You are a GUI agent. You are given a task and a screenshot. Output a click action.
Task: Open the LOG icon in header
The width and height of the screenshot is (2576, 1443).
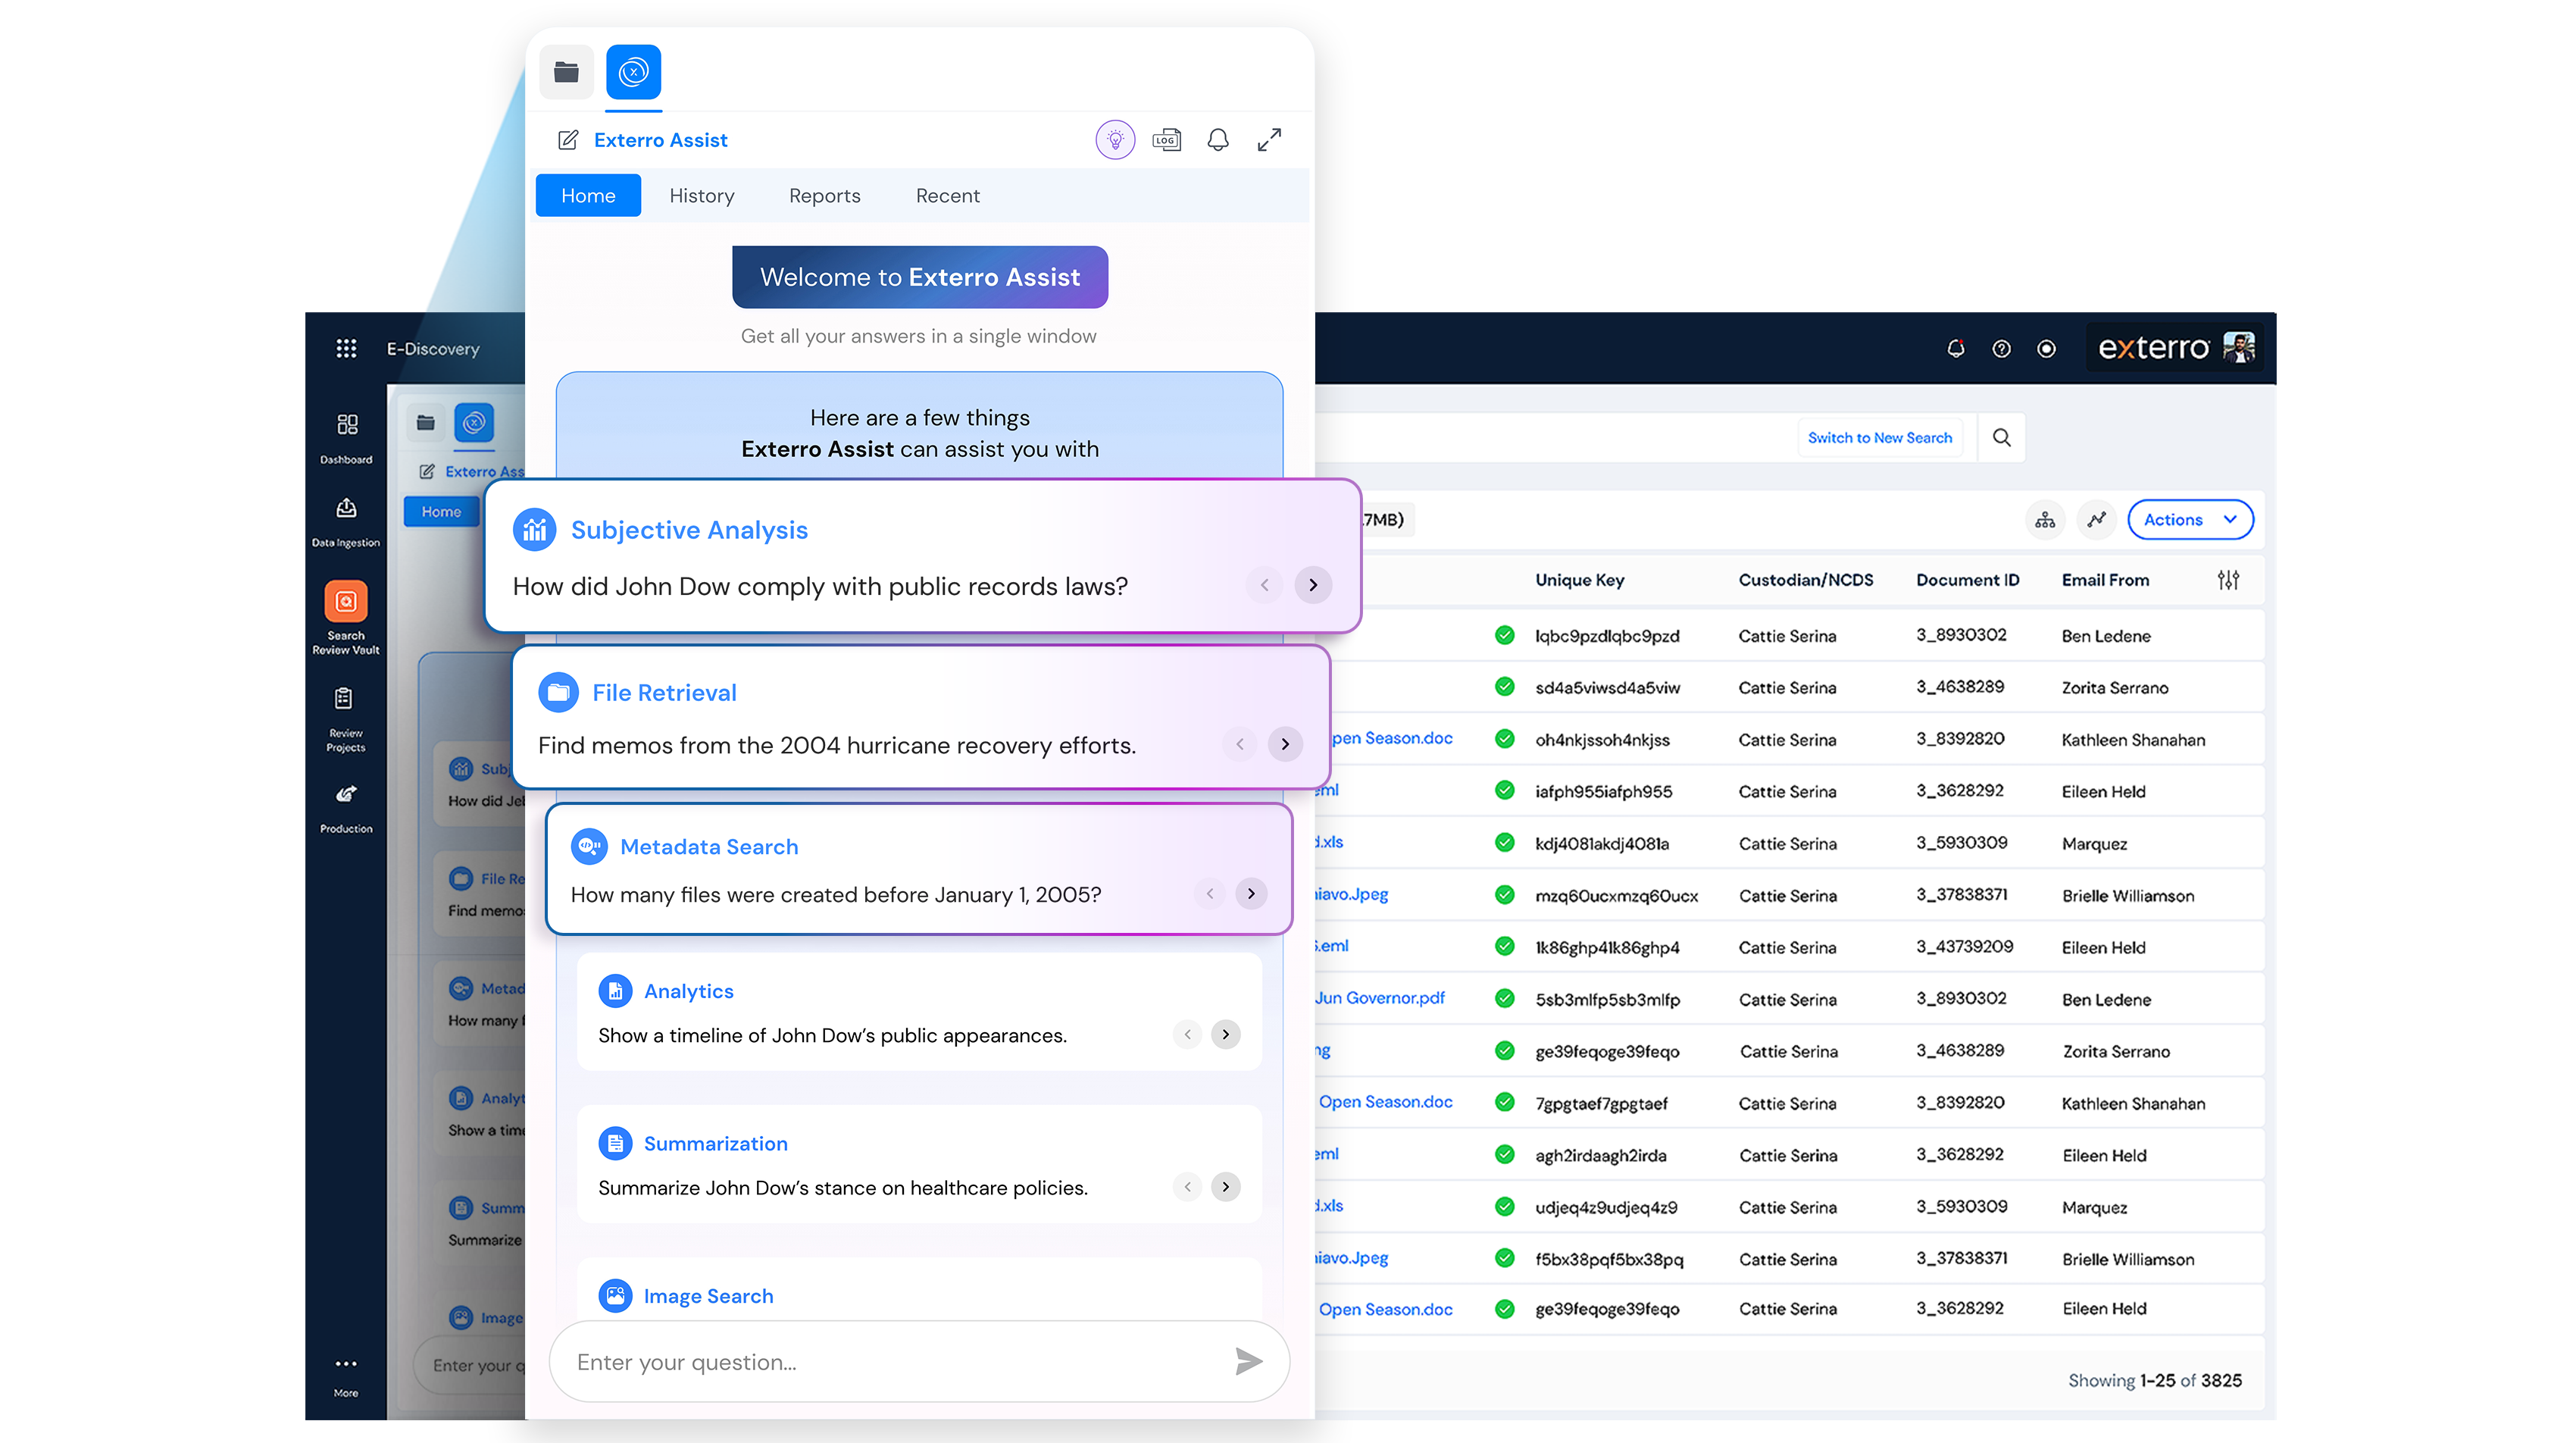pyautogui.click(x=1166, y=140)
